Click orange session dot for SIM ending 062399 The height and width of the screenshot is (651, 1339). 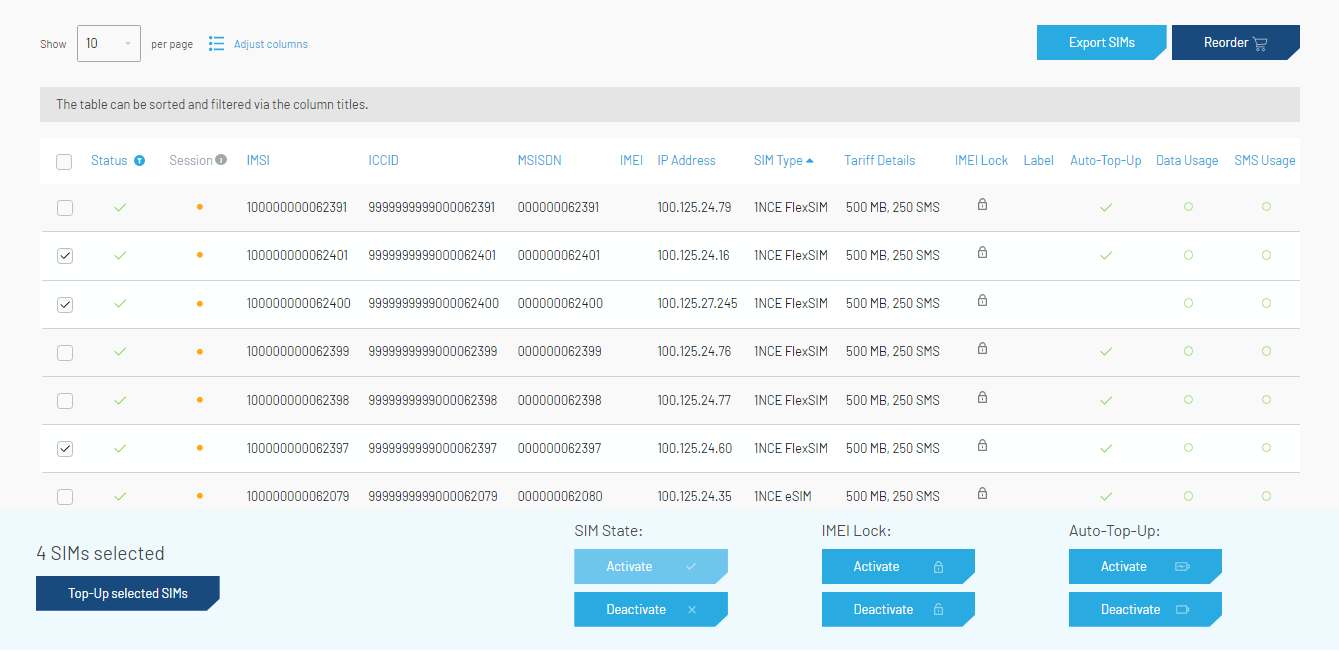point(200,352)
